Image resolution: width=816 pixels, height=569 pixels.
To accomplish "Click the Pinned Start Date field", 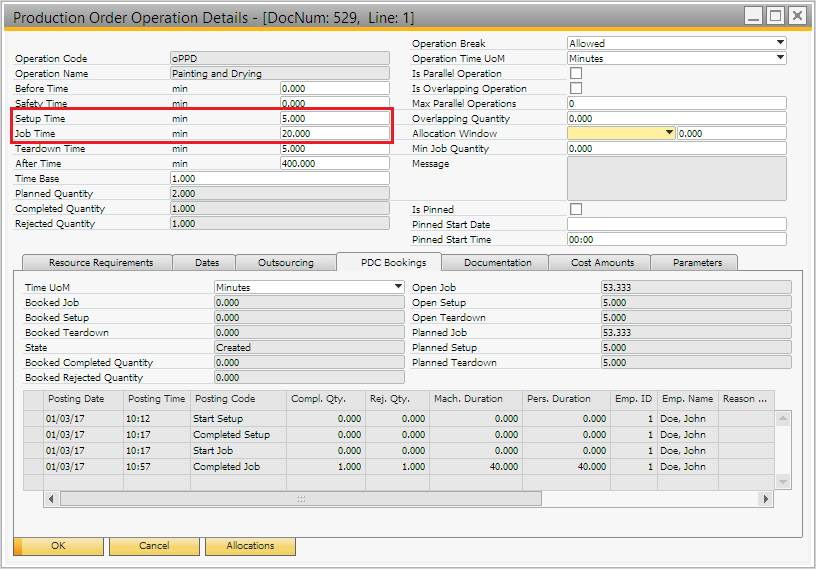I will coord(676,225).
